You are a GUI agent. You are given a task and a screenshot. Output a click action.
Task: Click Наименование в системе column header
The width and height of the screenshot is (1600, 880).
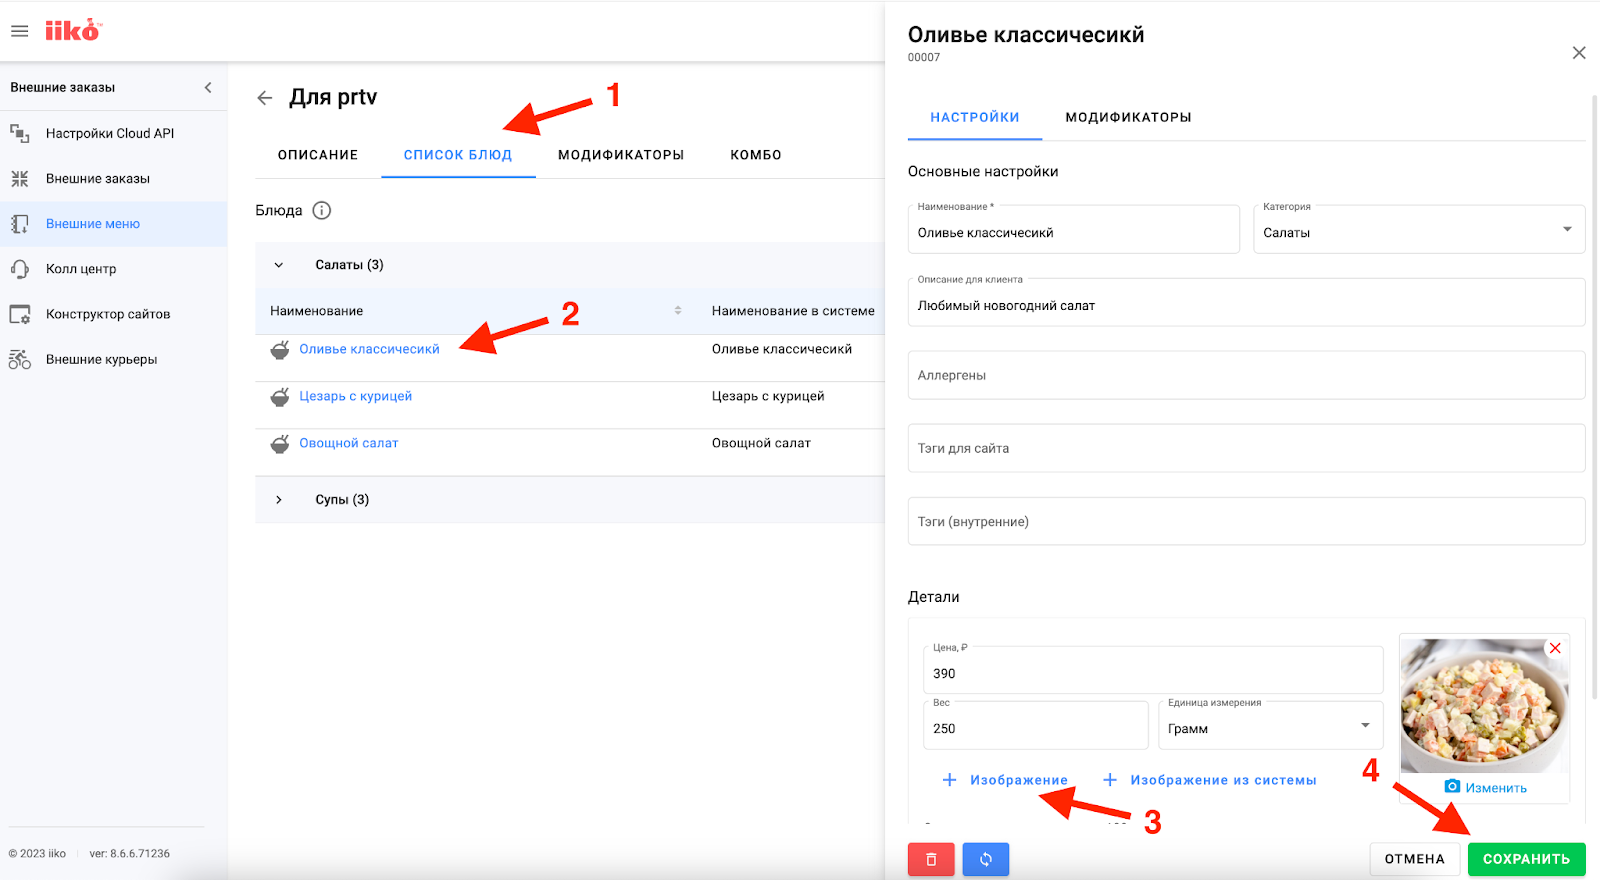point(793,311)
